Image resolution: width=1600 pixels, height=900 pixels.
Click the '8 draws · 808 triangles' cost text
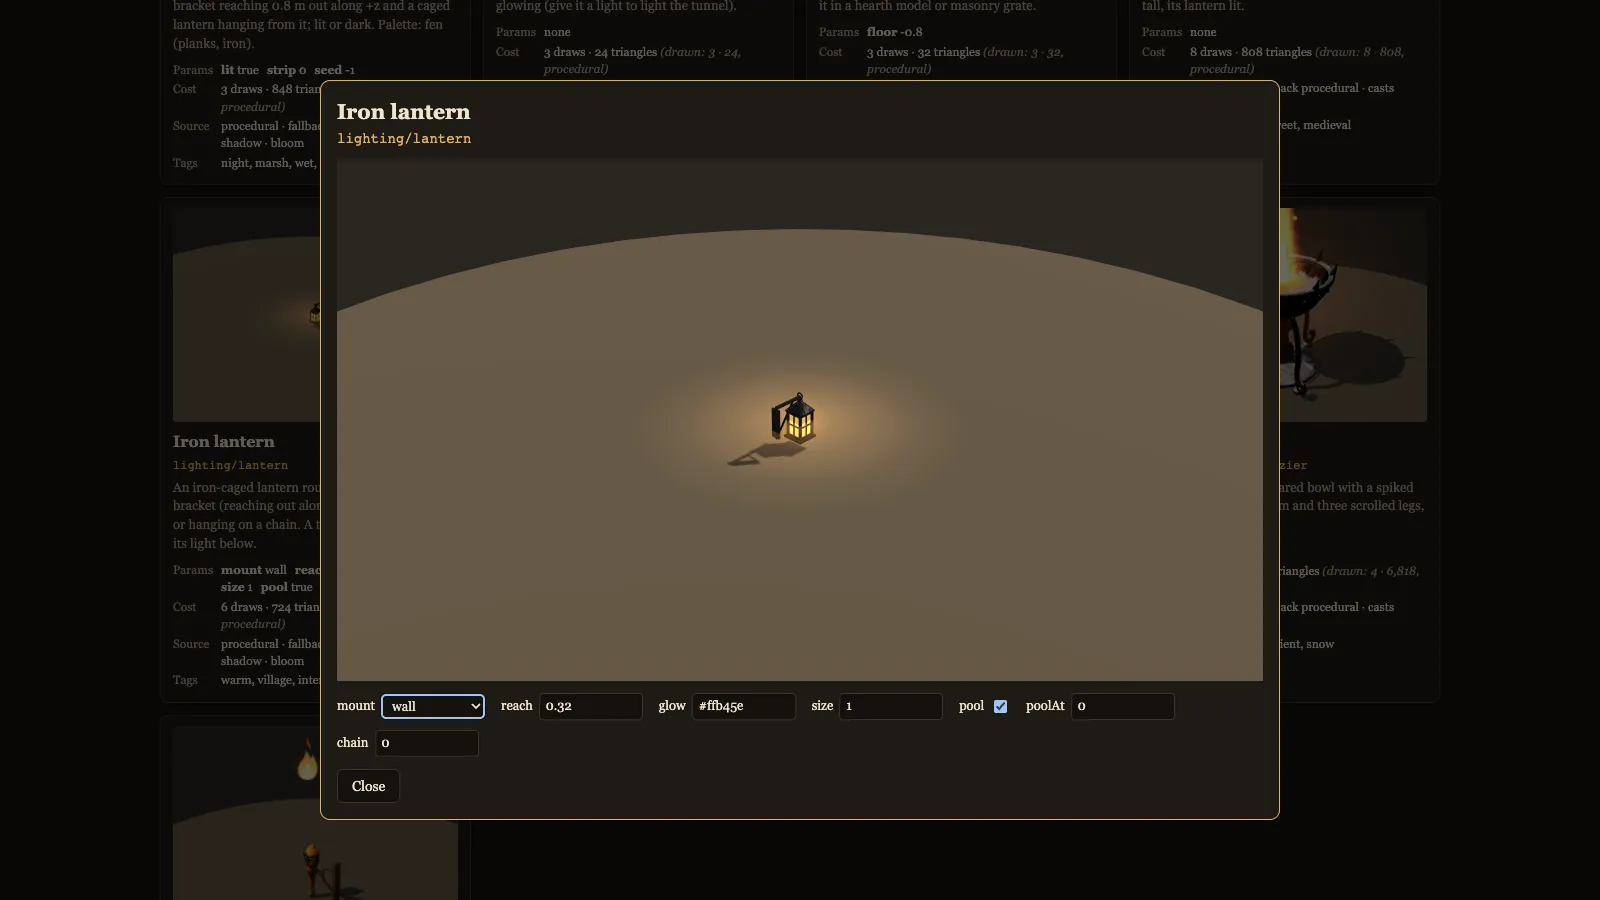1251,52
